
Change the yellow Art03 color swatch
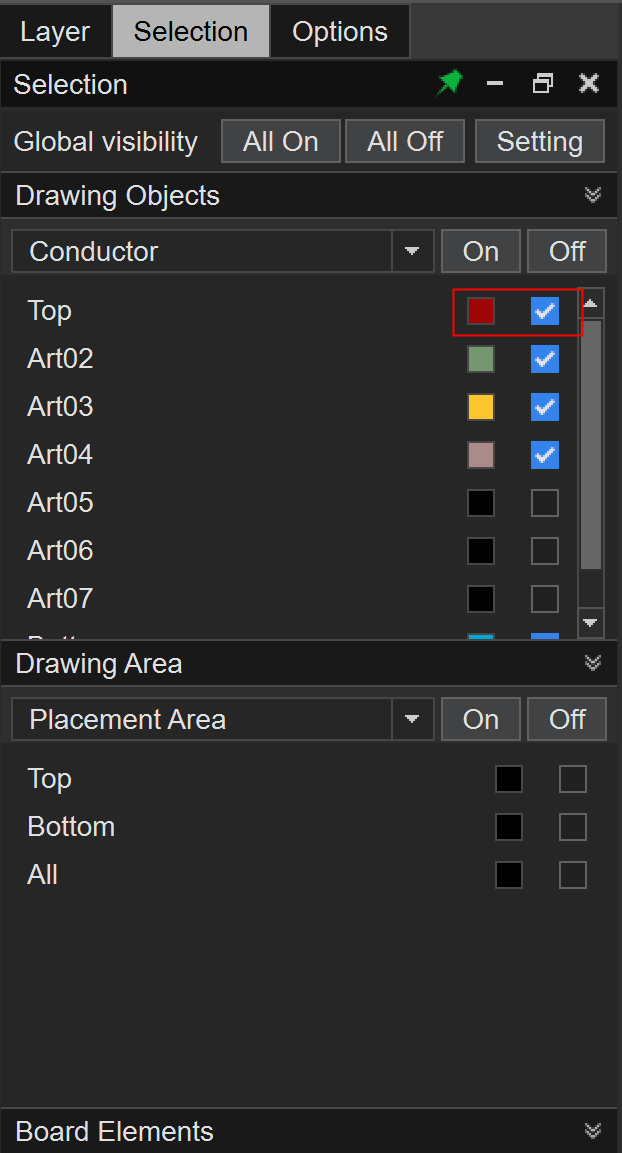pos(481,407)
